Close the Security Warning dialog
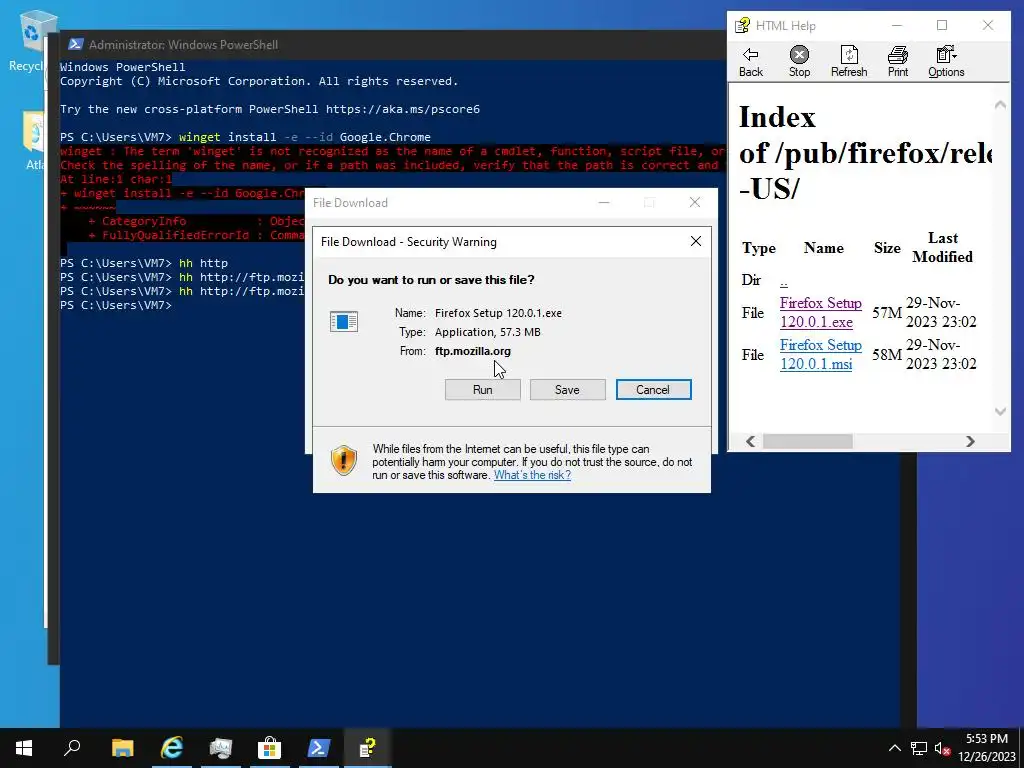 tap(696, 242)
